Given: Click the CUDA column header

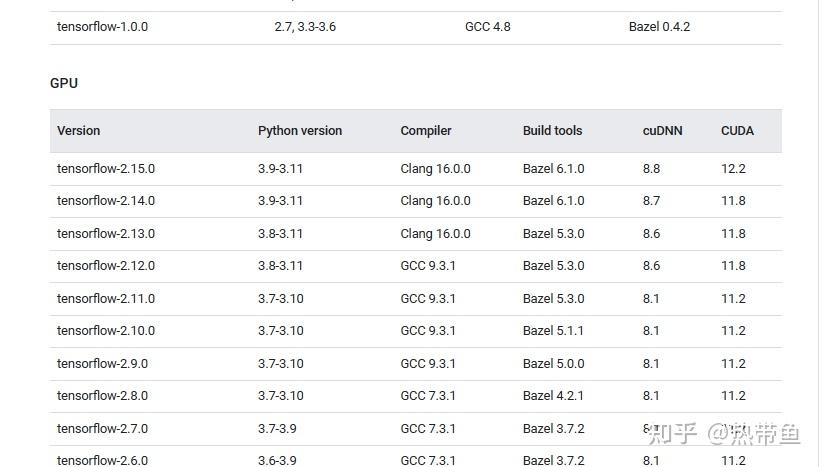Looking at the screenshot, I should 737,131.
